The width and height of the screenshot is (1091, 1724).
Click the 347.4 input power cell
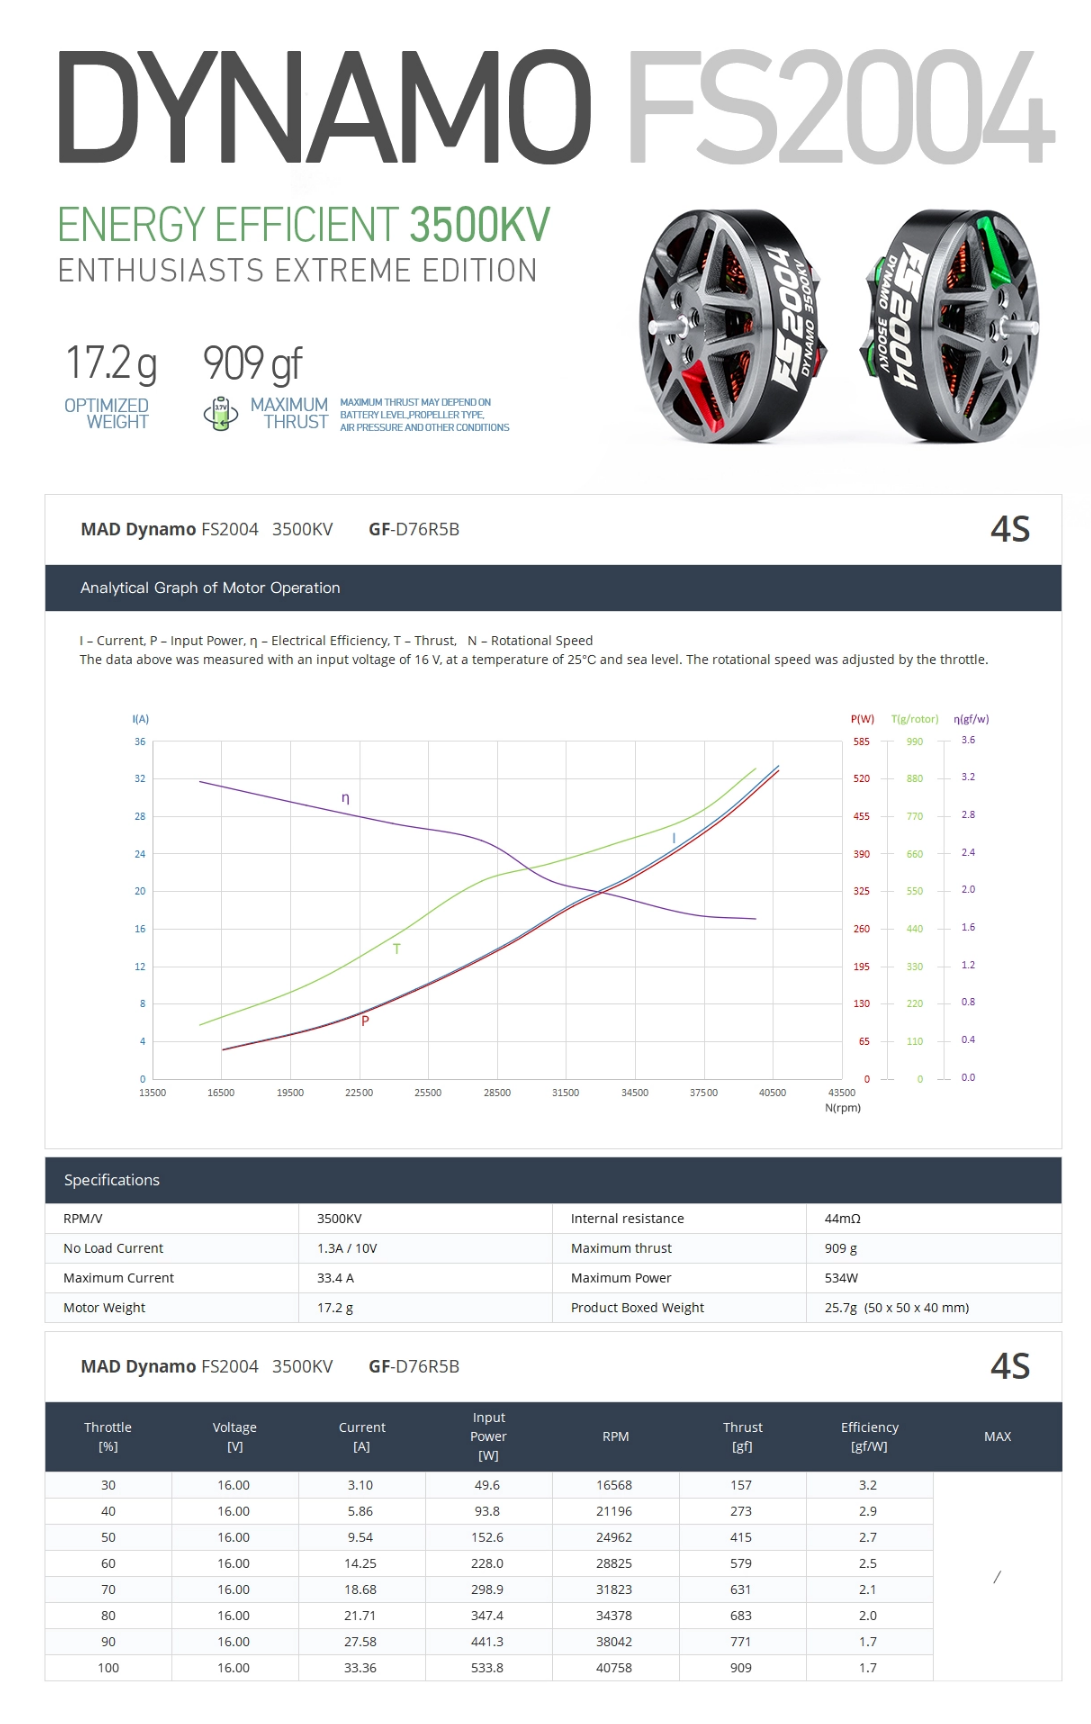pos(487,1616)
